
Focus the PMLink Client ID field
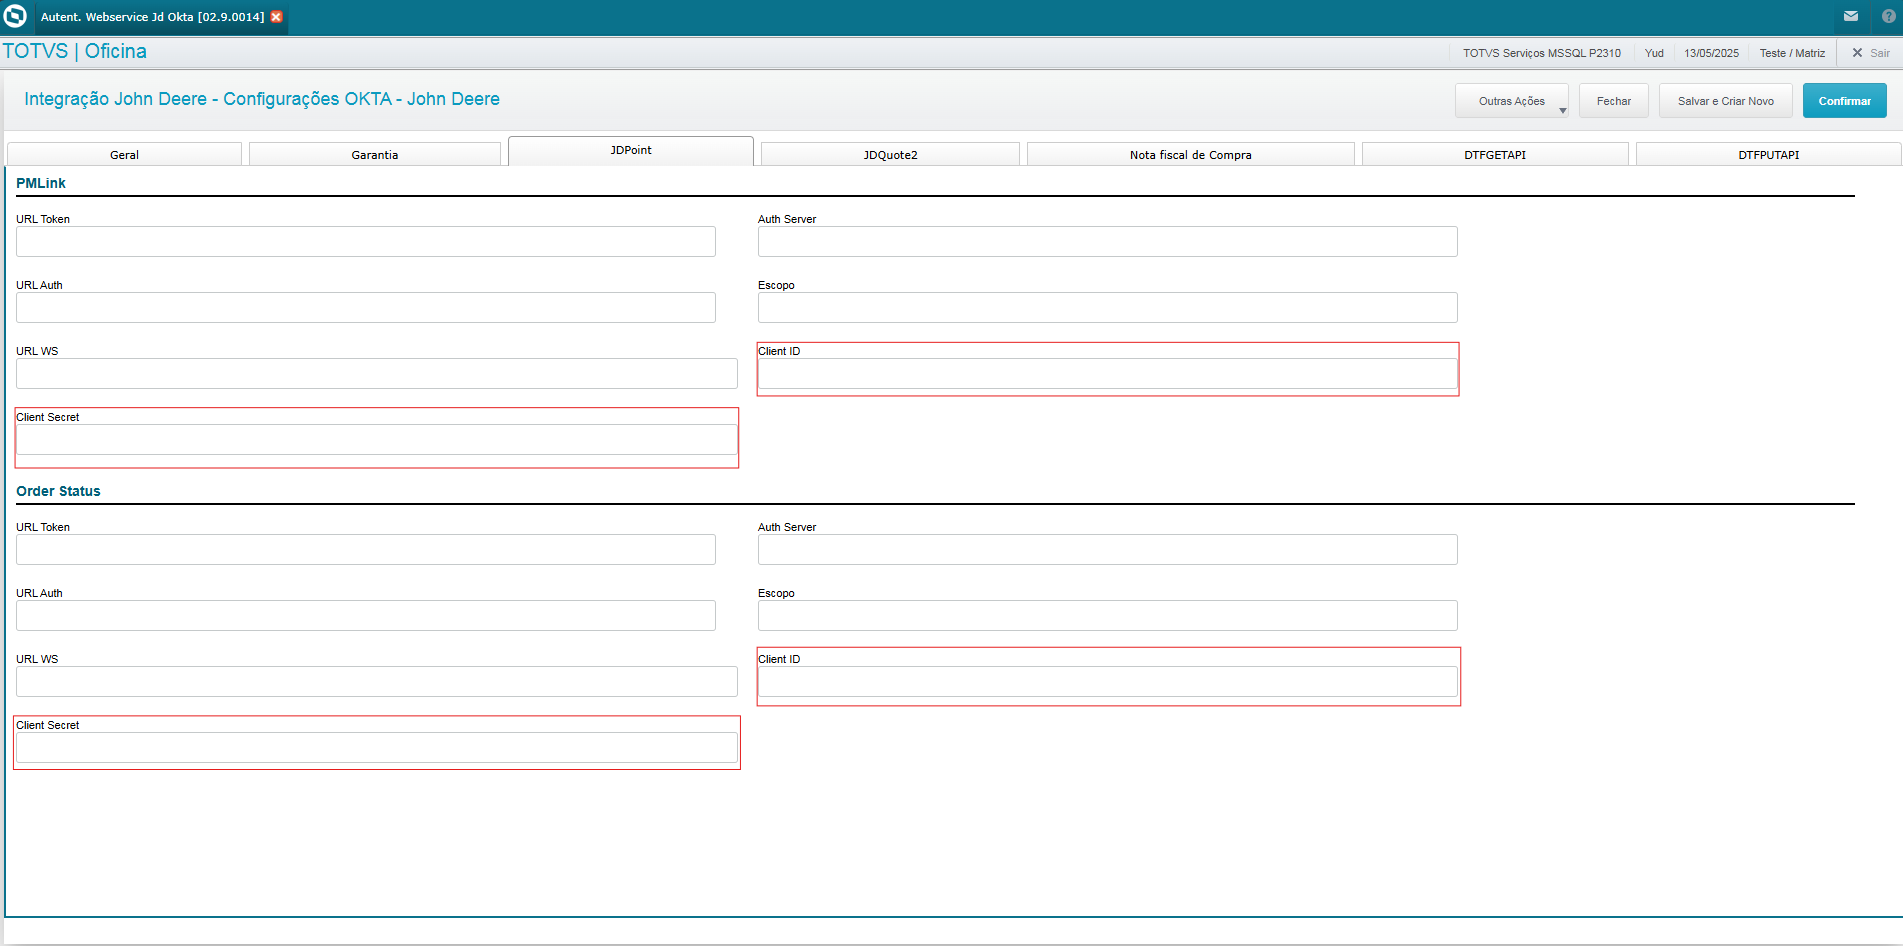click(1108, 374)
